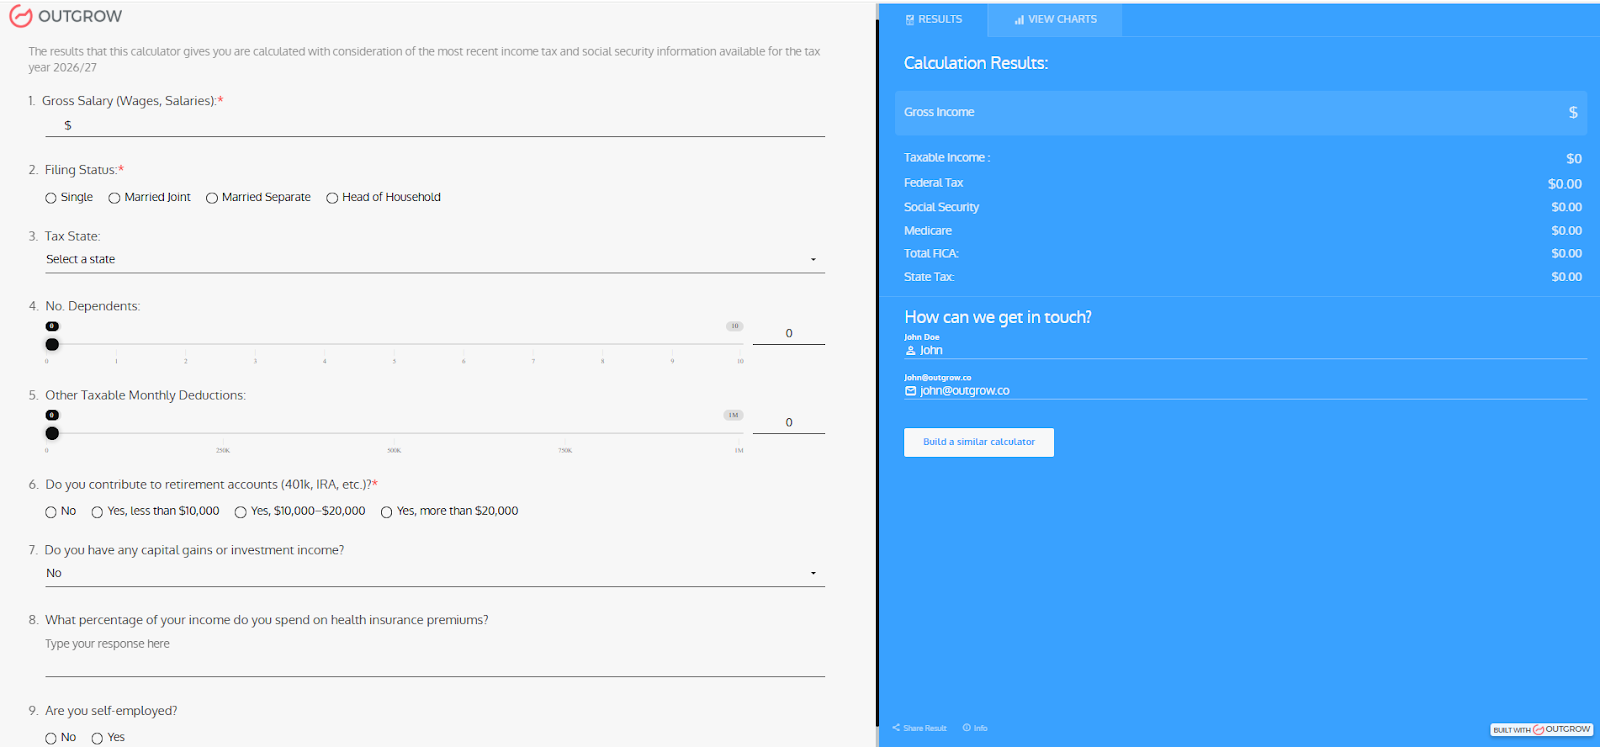Click the Built With Outgrow badge
Image resolution: width=1600 pixels, height=747 pixels.
click(x=1541, y=729)
